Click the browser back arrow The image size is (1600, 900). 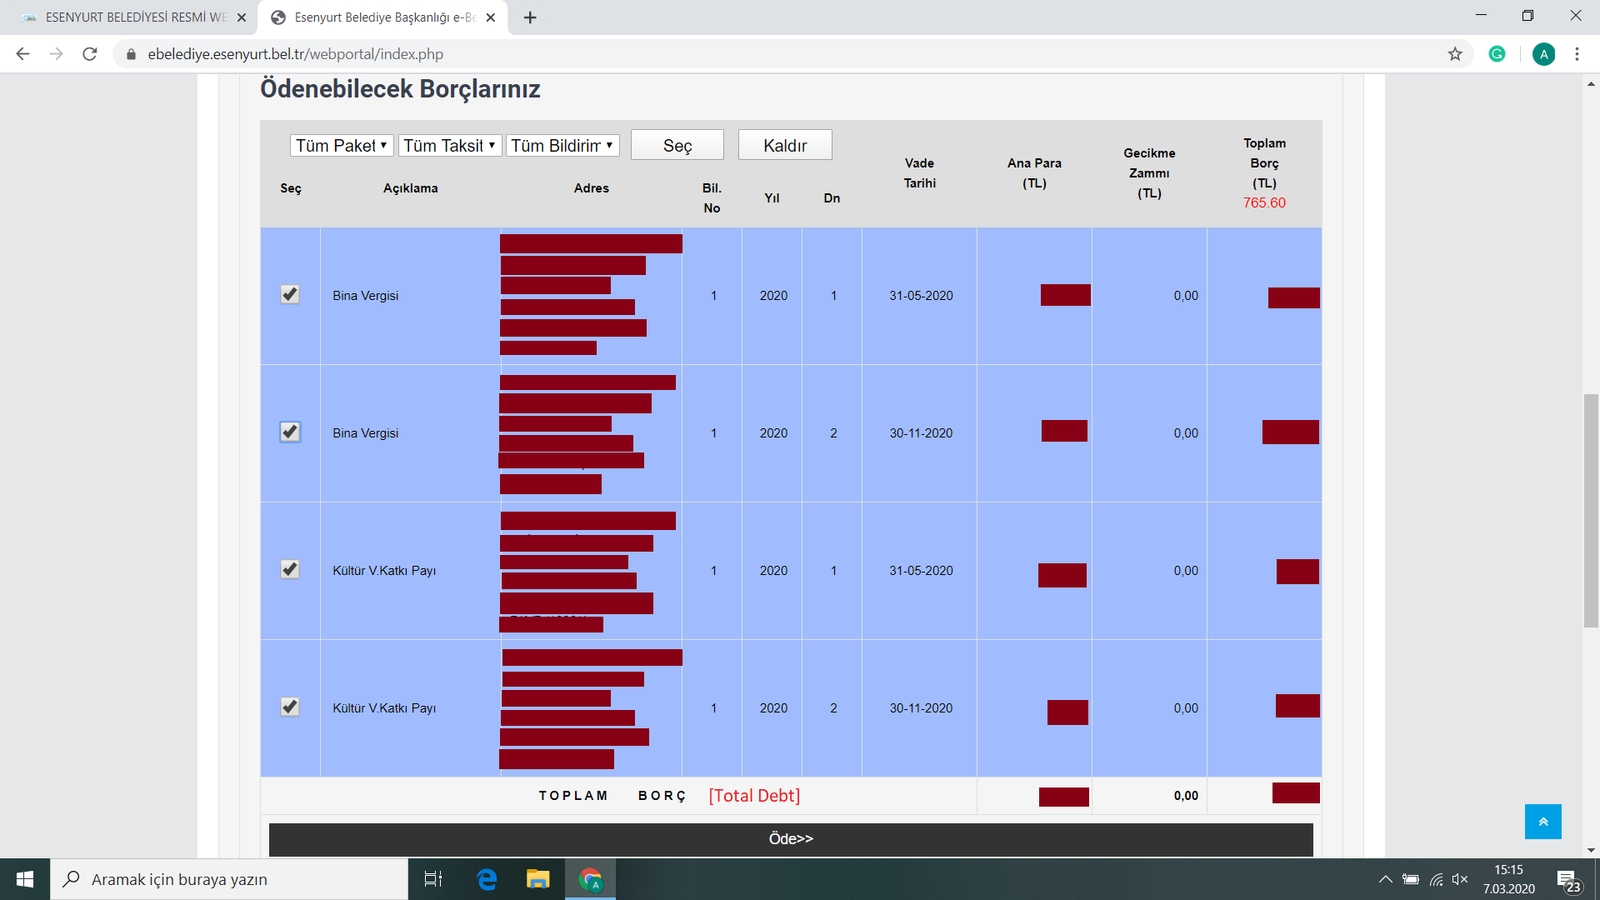23,54
